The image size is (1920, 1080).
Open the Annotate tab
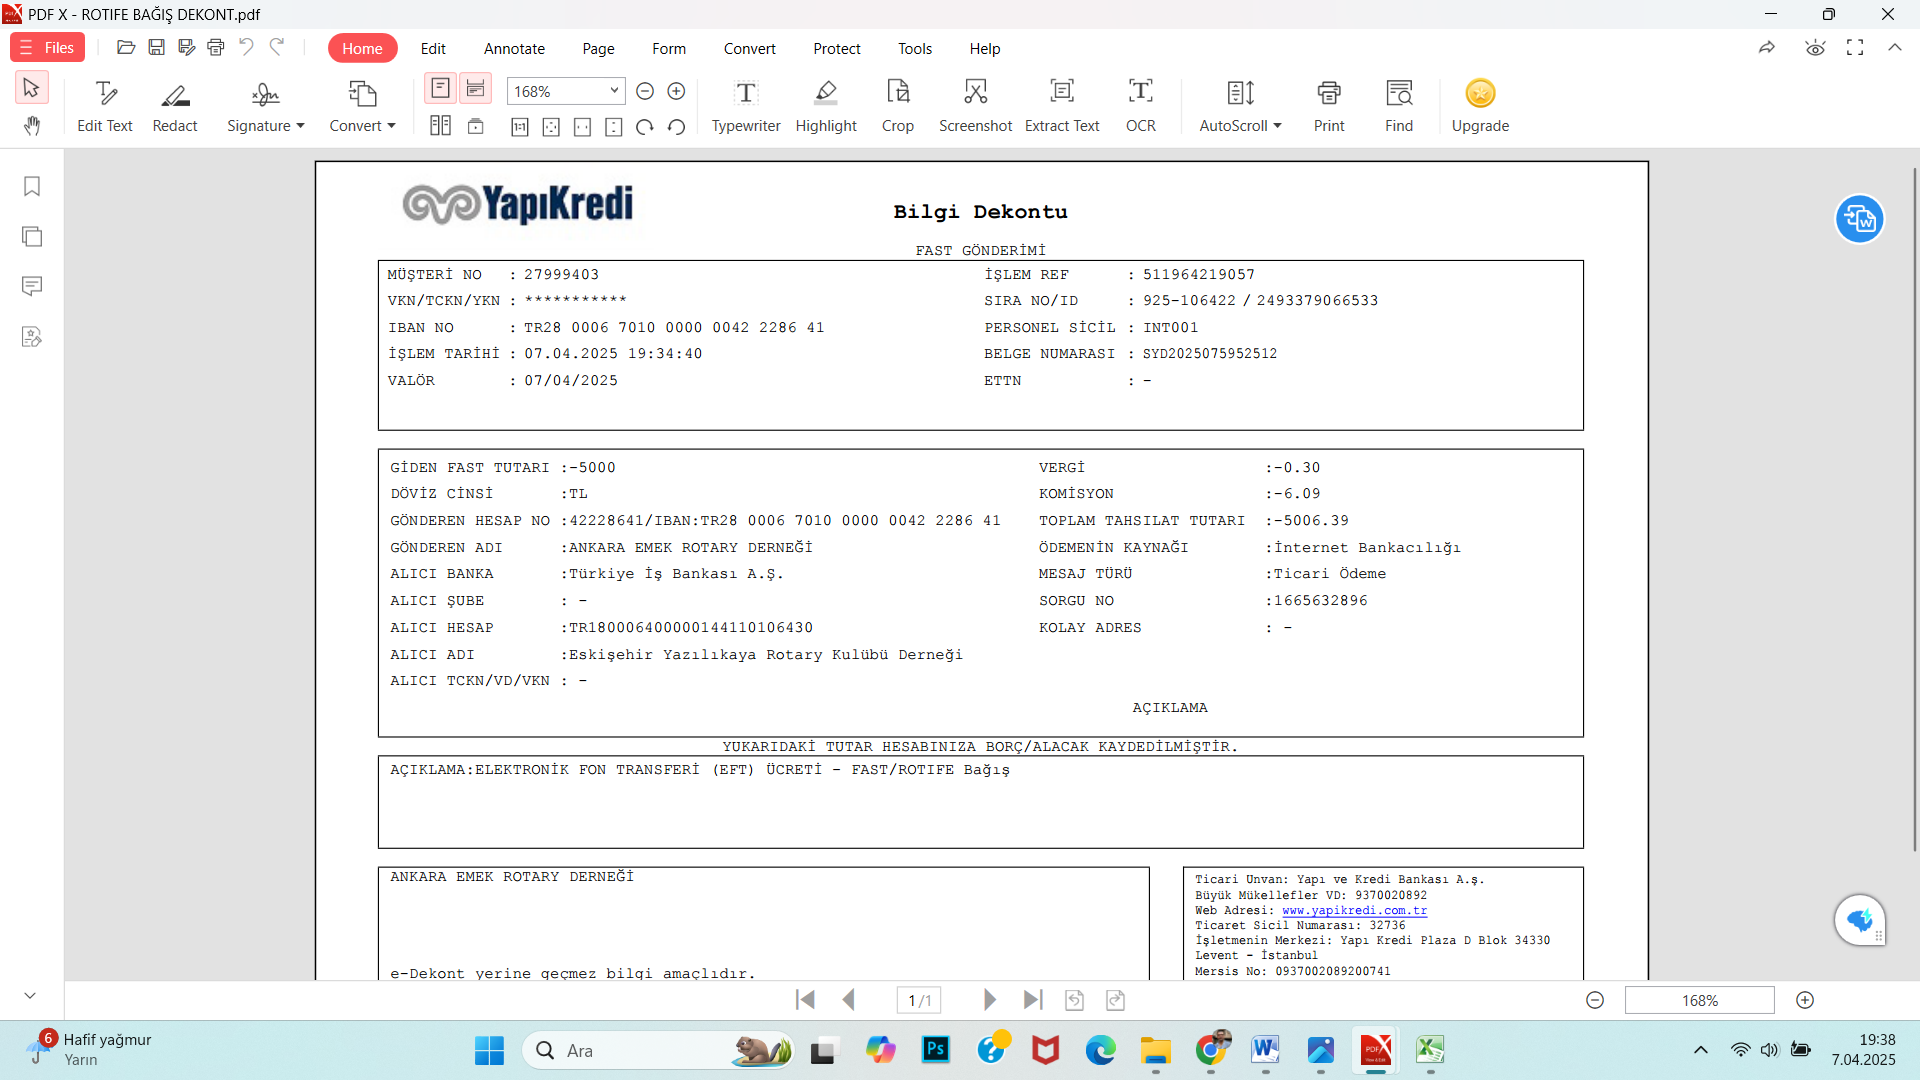pyautogui.click(x=514, y=48)
